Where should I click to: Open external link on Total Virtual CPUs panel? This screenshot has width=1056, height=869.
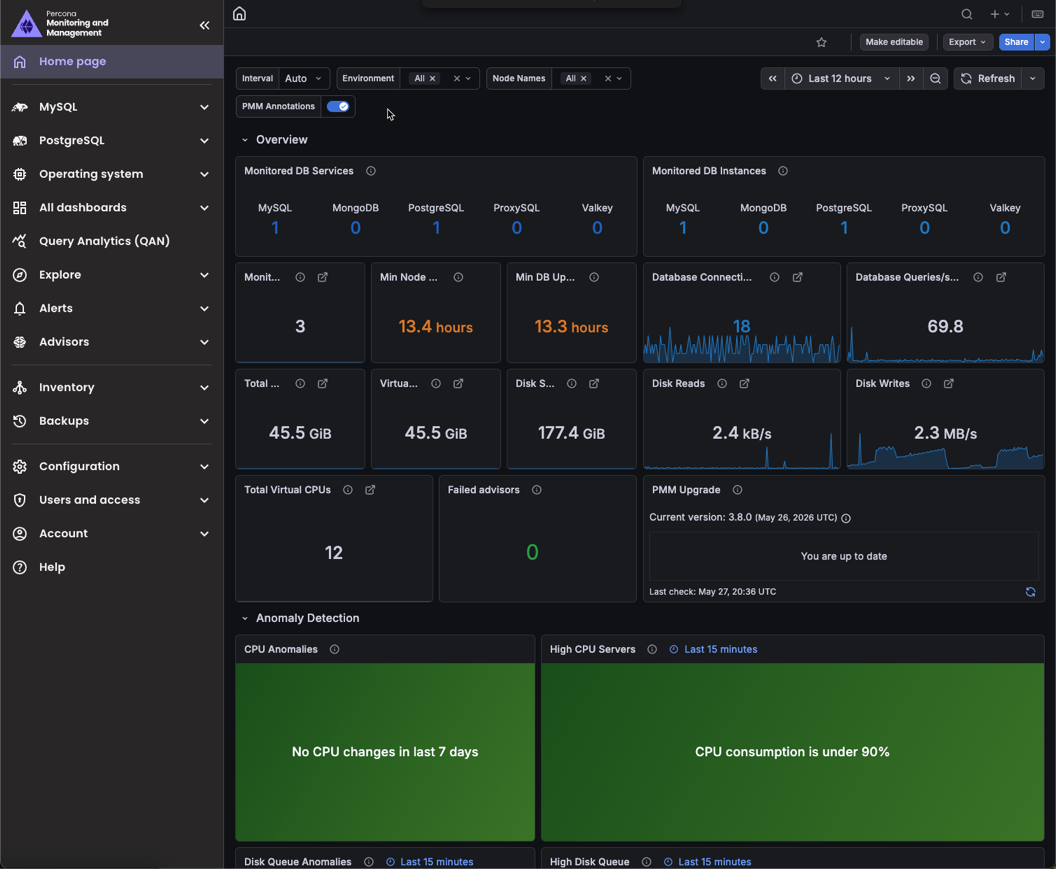(x=370, y=490)
